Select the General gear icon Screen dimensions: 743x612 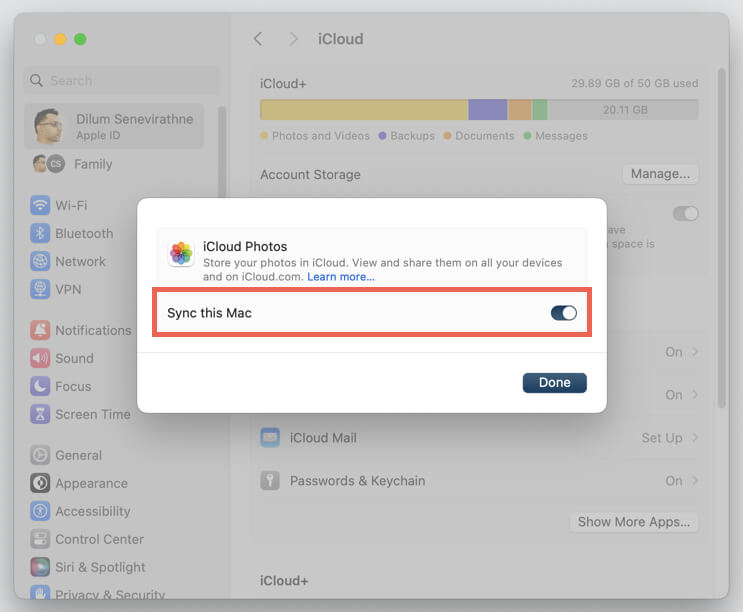click(40, 455)
